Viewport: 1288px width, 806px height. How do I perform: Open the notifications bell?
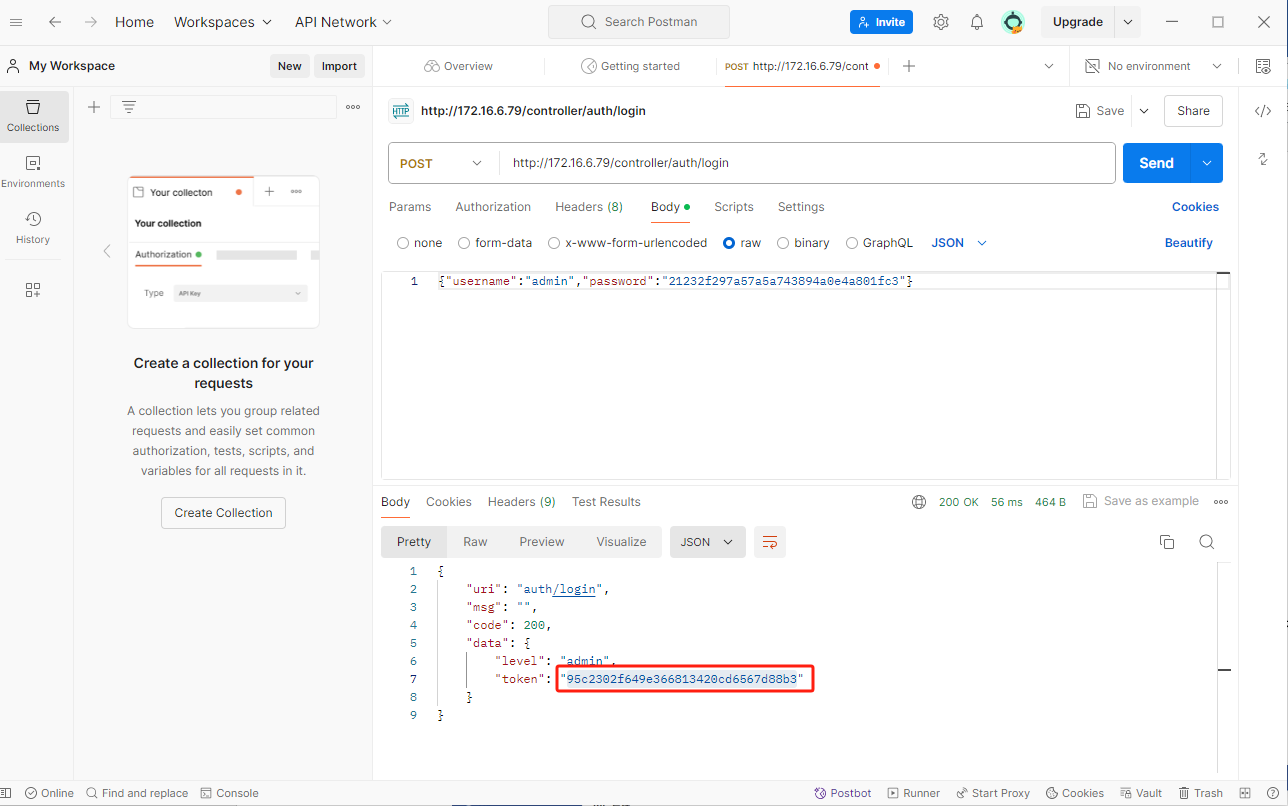pyautogui.click(x=977, y=22)
